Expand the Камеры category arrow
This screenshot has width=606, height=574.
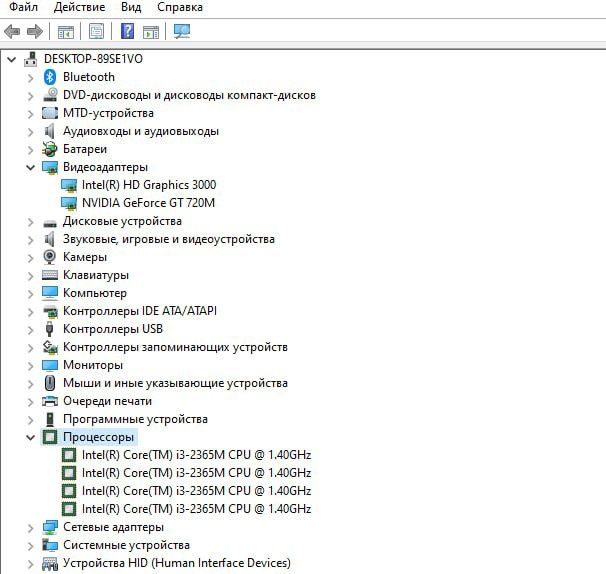(31, 258)
